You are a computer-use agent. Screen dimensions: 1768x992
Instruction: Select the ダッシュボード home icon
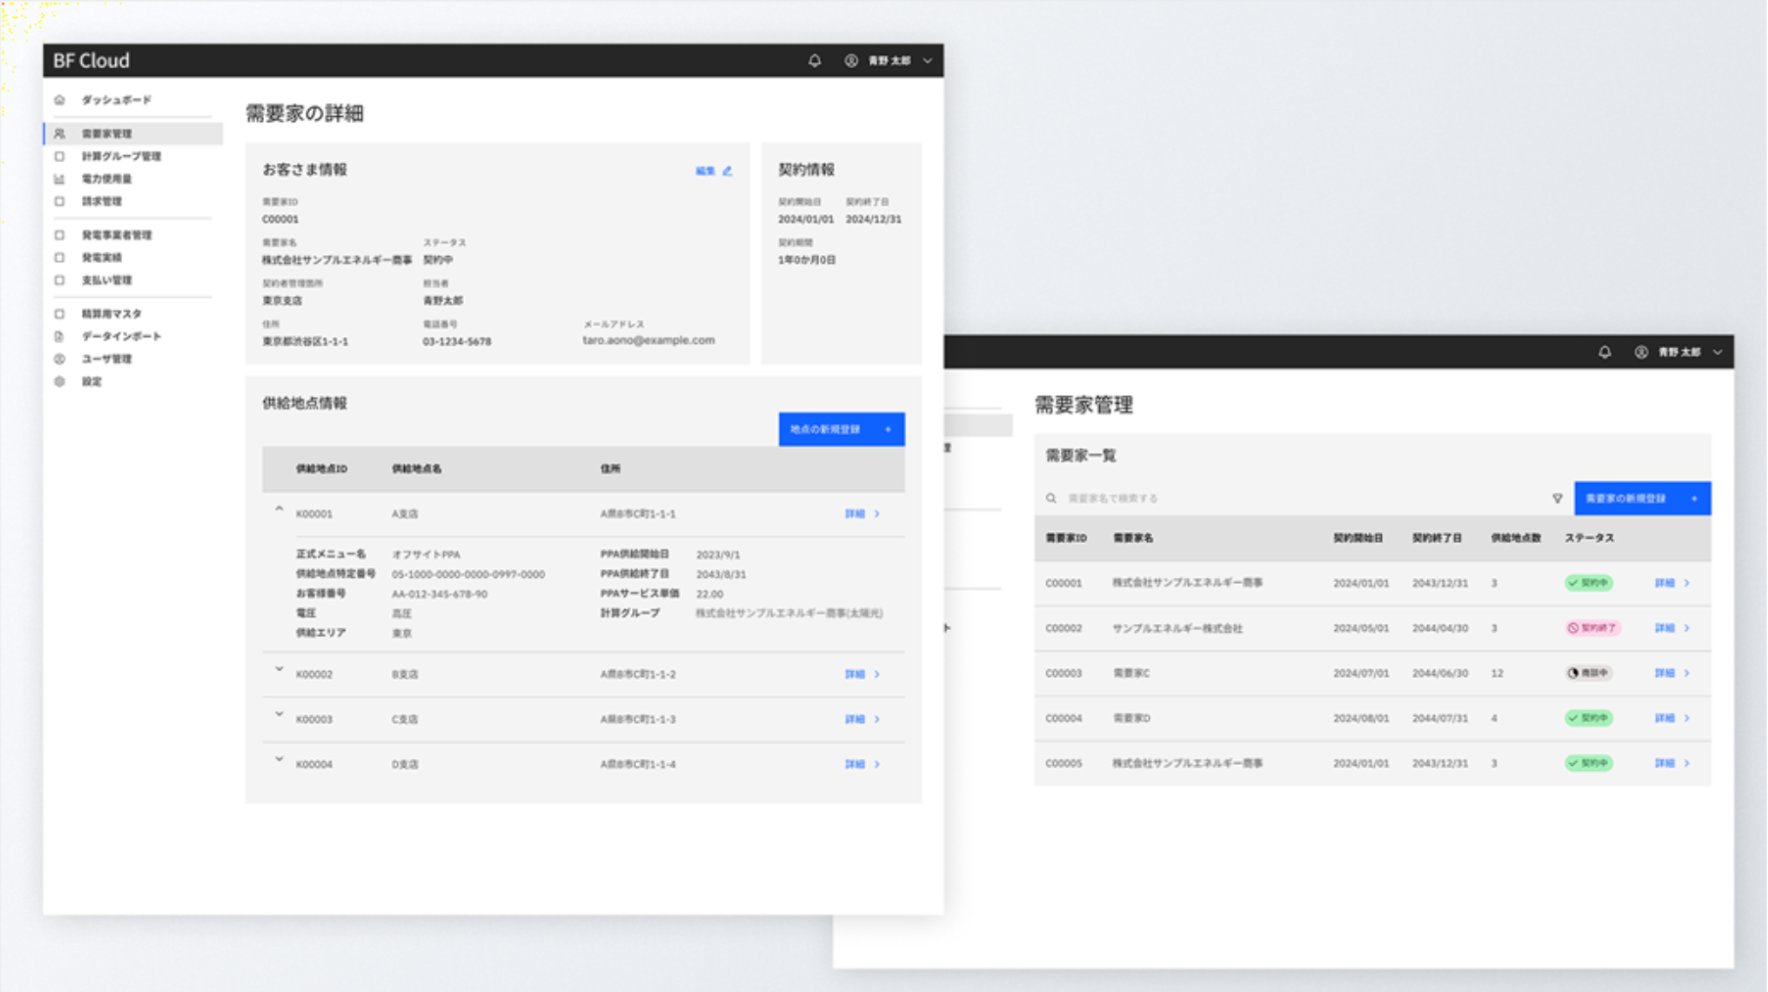pos(60,100)
